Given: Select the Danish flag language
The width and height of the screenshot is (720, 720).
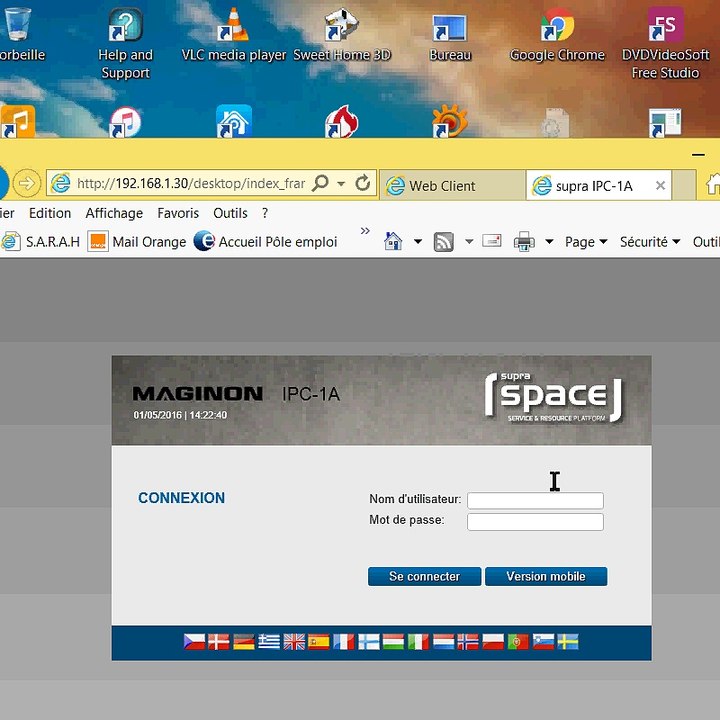Looking at the screenshot, I should point(219,641).
